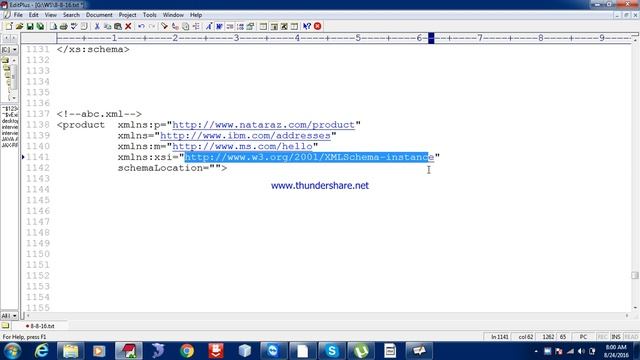Toggle the REC indicator in status bar
This screenshot has height=360, width=640.
point(602,337)
